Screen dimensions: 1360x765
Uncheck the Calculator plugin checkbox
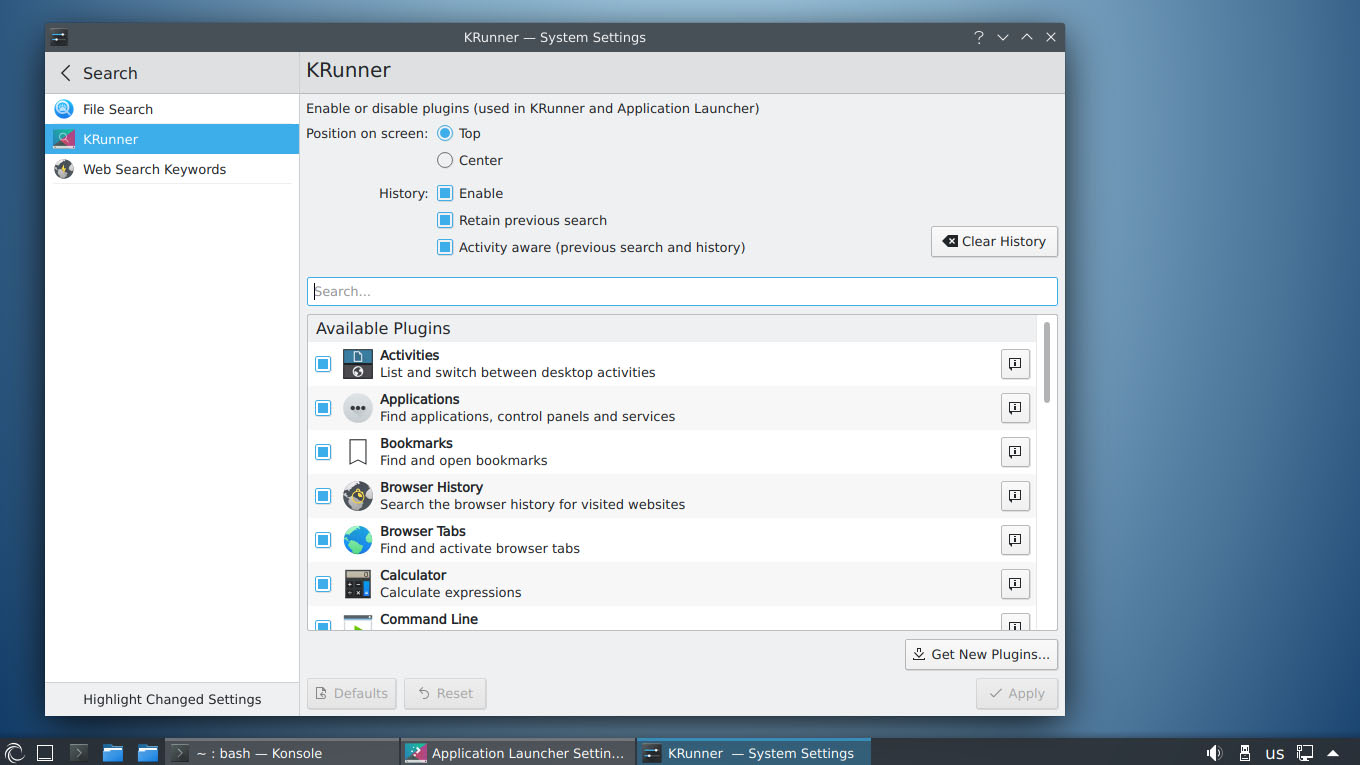point(323,584)
